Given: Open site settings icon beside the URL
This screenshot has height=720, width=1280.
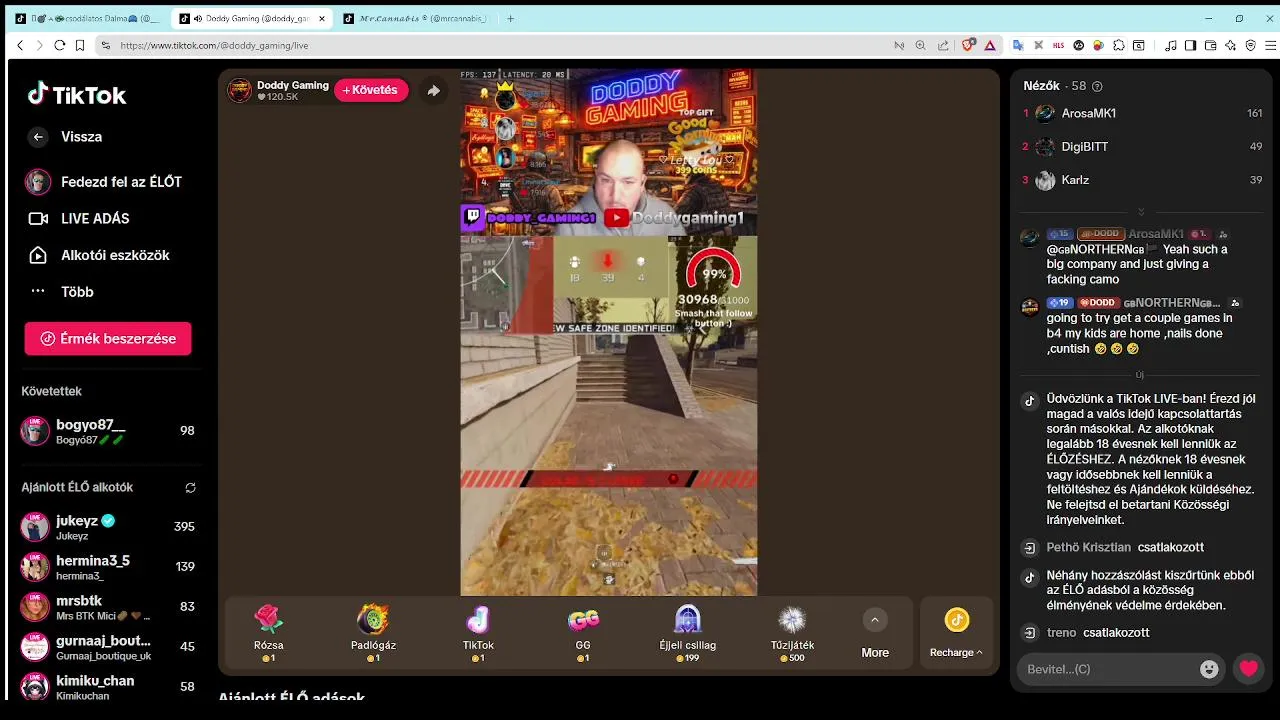Looking at the screenshot, I should pos(106,45).
